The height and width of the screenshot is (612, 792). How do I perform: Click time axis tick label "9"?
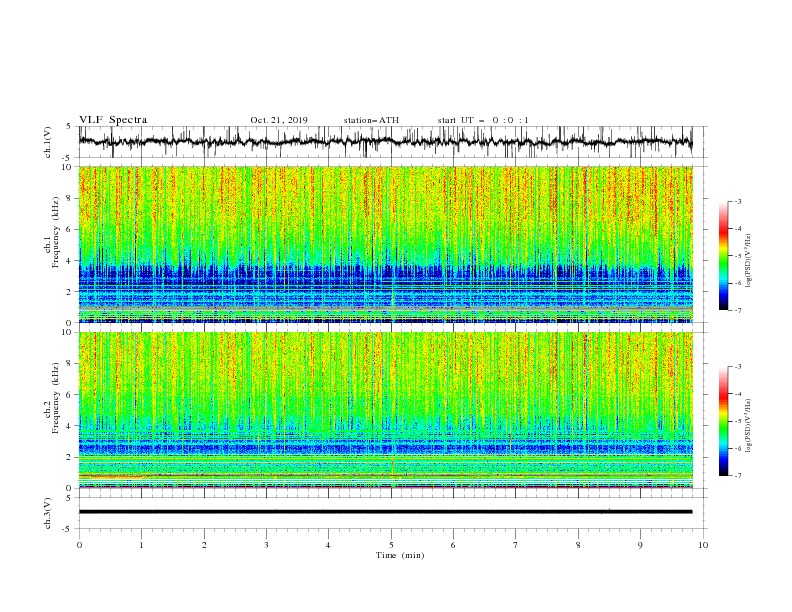(640, 545)
